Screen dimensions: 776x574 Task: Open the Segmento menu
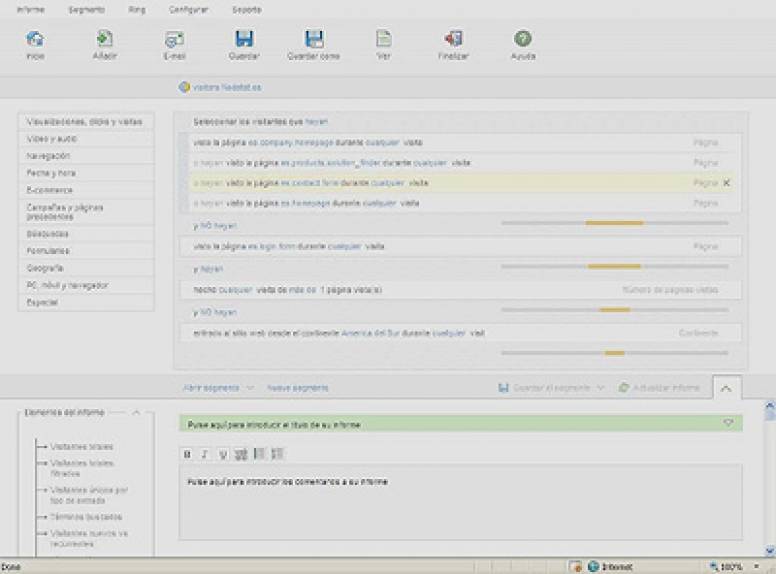[87, 9]
